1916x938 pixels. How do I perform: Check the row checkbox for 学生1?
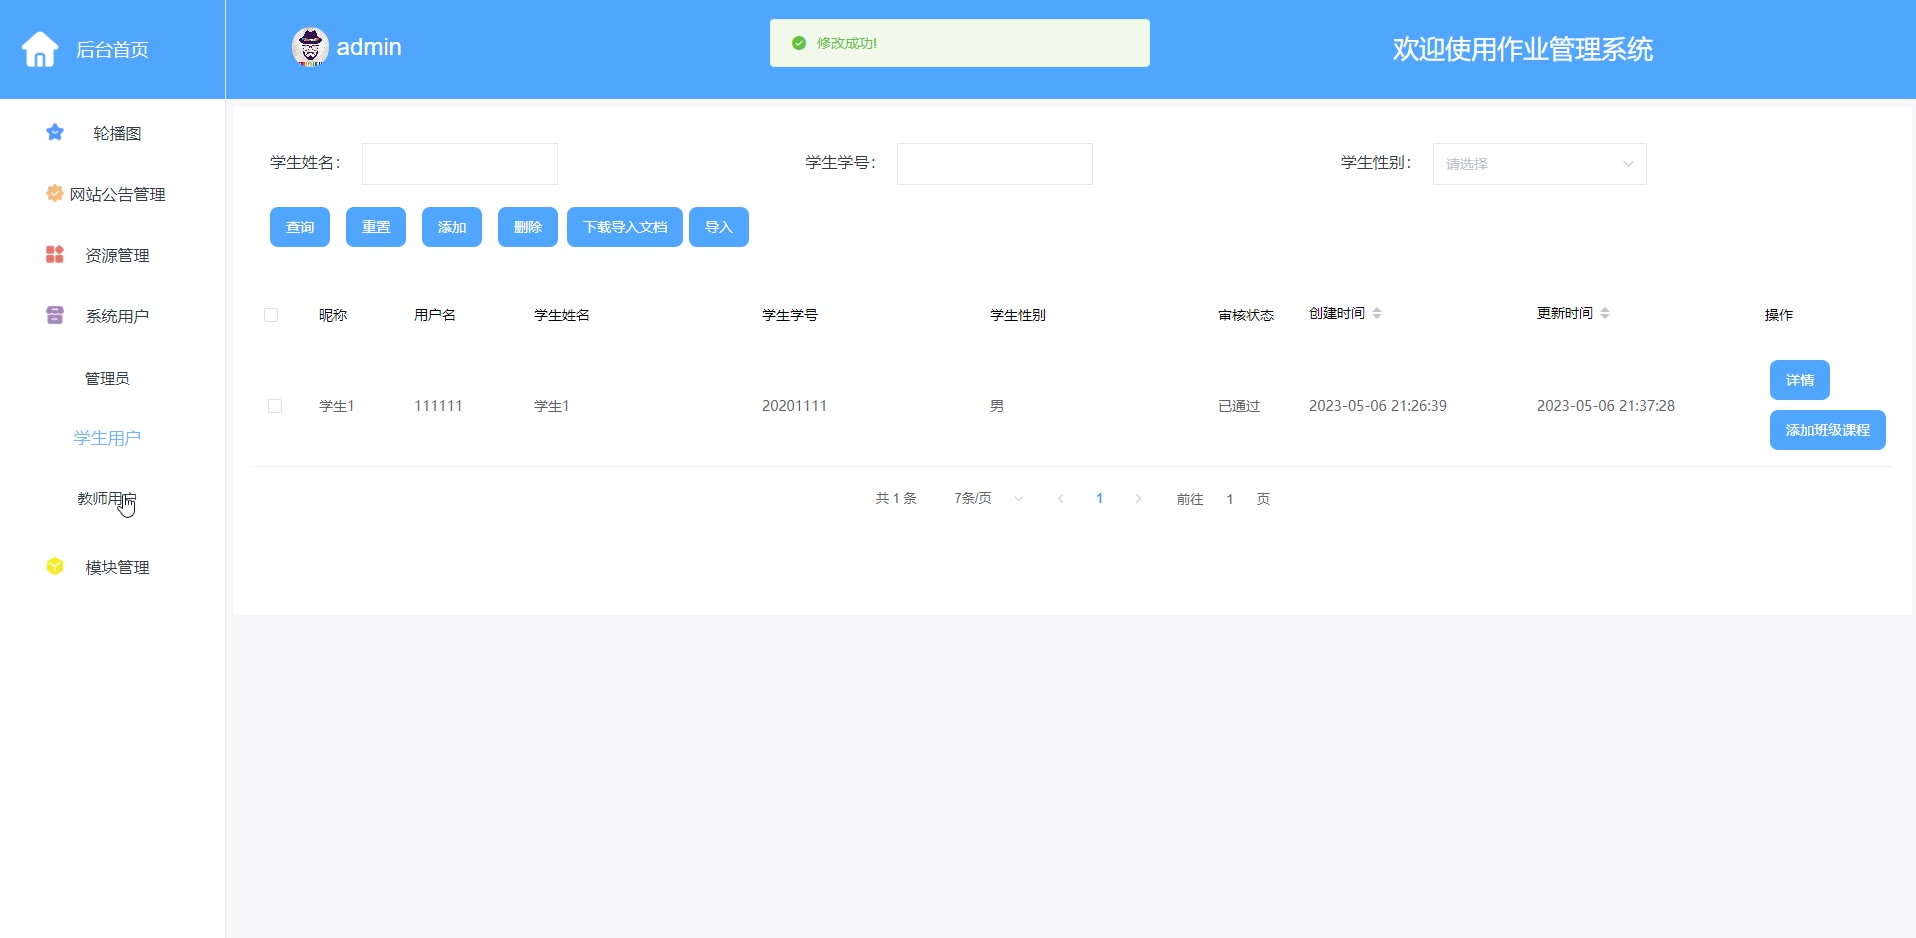pyautogui.click(x=275, y=406)
